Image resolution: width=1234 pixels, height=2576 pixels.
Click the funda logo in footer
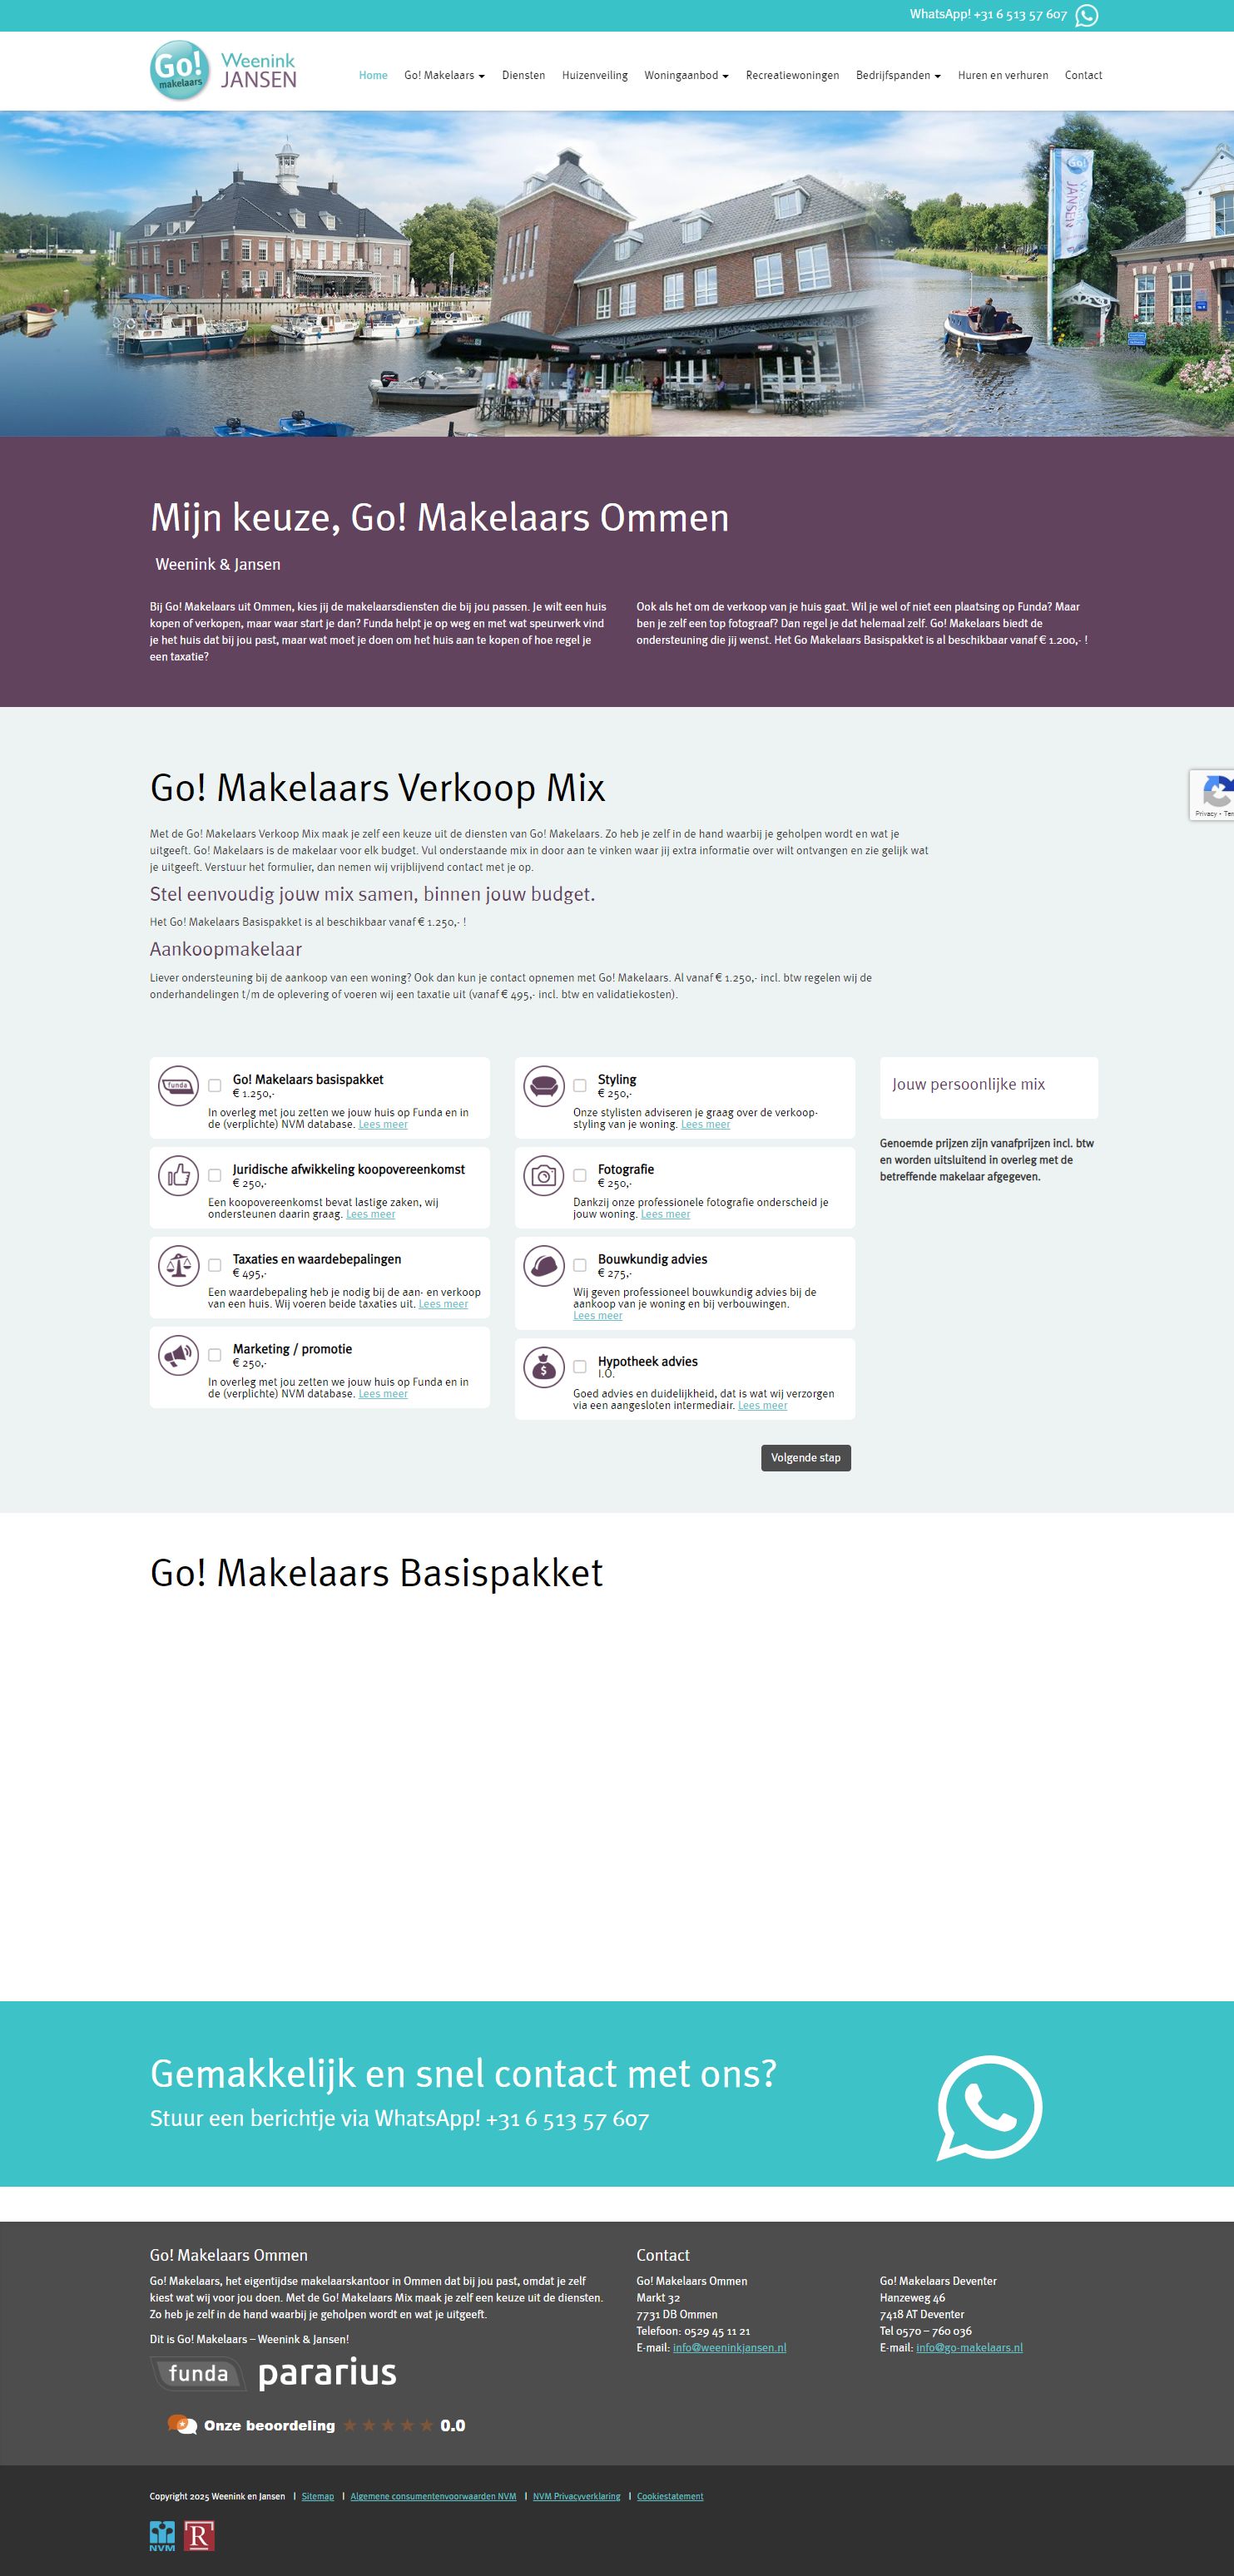pos(198,2374)
